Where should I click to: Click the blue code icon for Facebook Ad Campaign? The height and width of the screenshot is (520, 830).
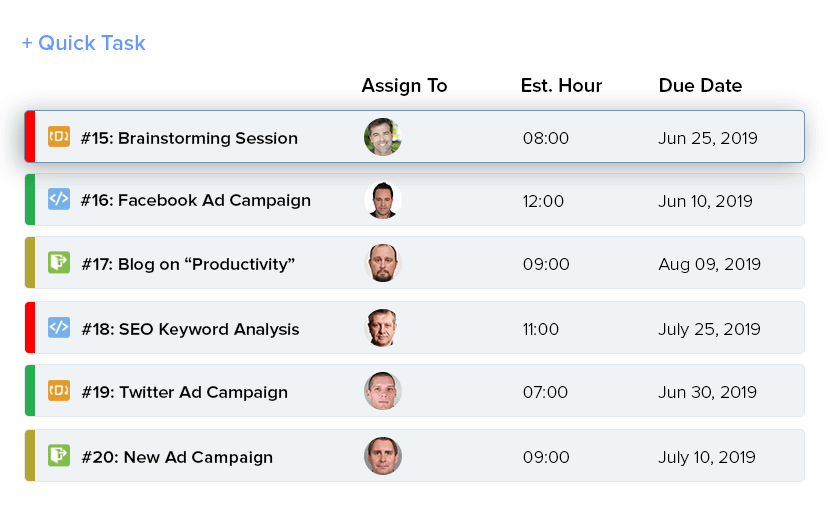tap(59, 199)
